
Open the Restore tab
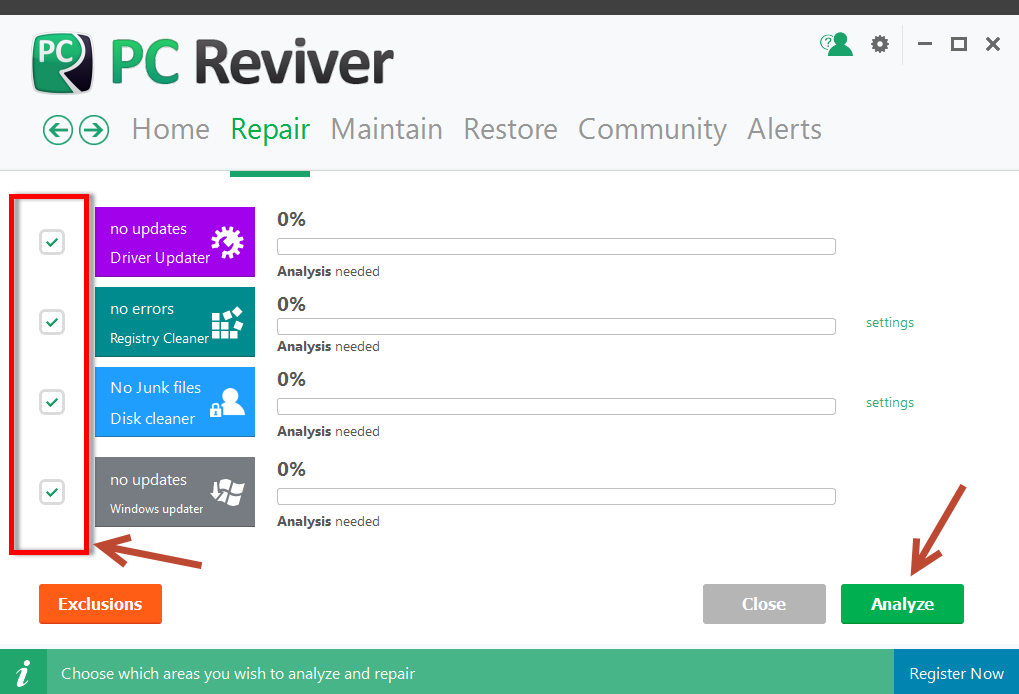511,129
